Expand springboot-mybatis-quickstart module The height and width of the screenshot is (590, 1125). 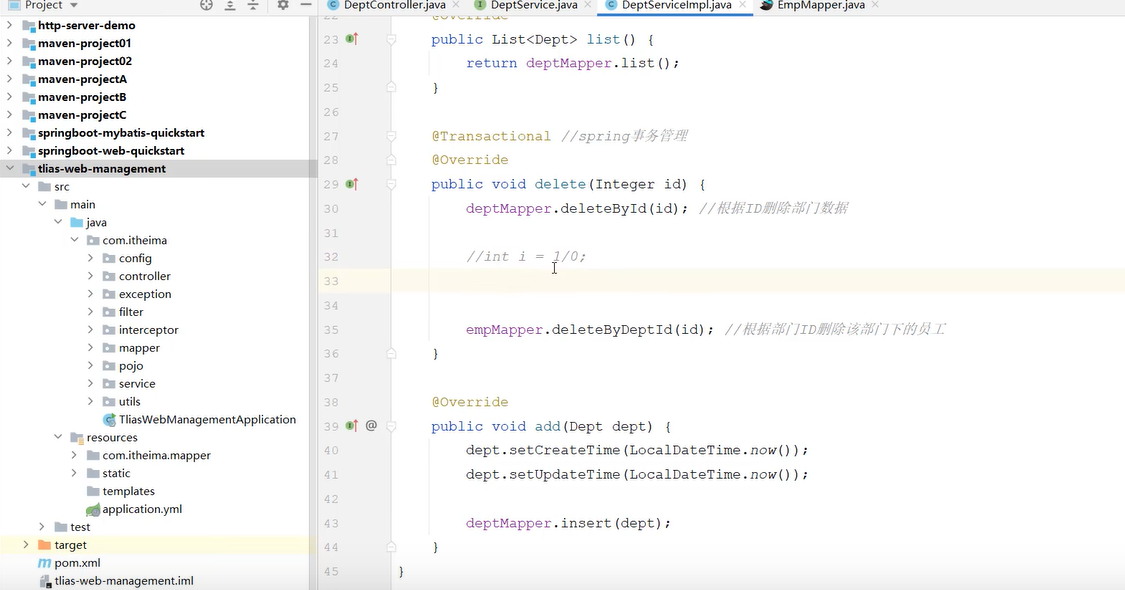pos(9,133)
